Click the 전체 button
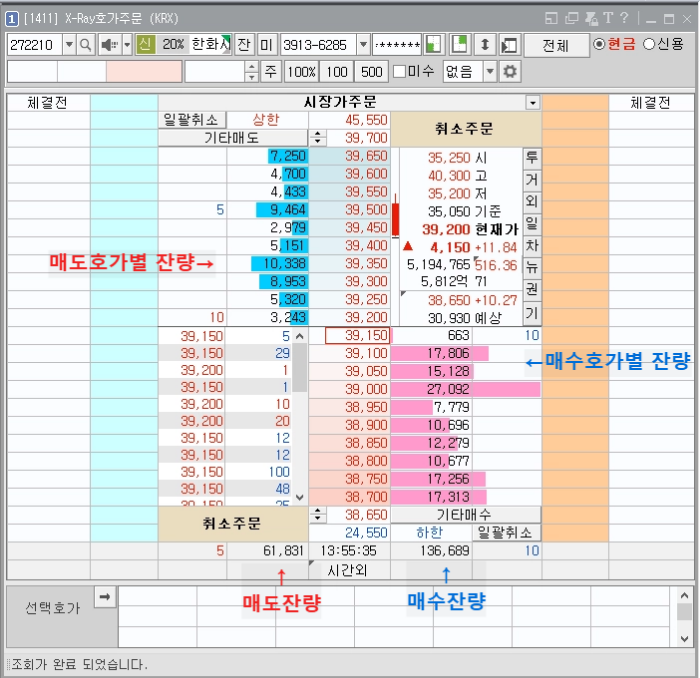Screen dimensions: 700x678 556,46
